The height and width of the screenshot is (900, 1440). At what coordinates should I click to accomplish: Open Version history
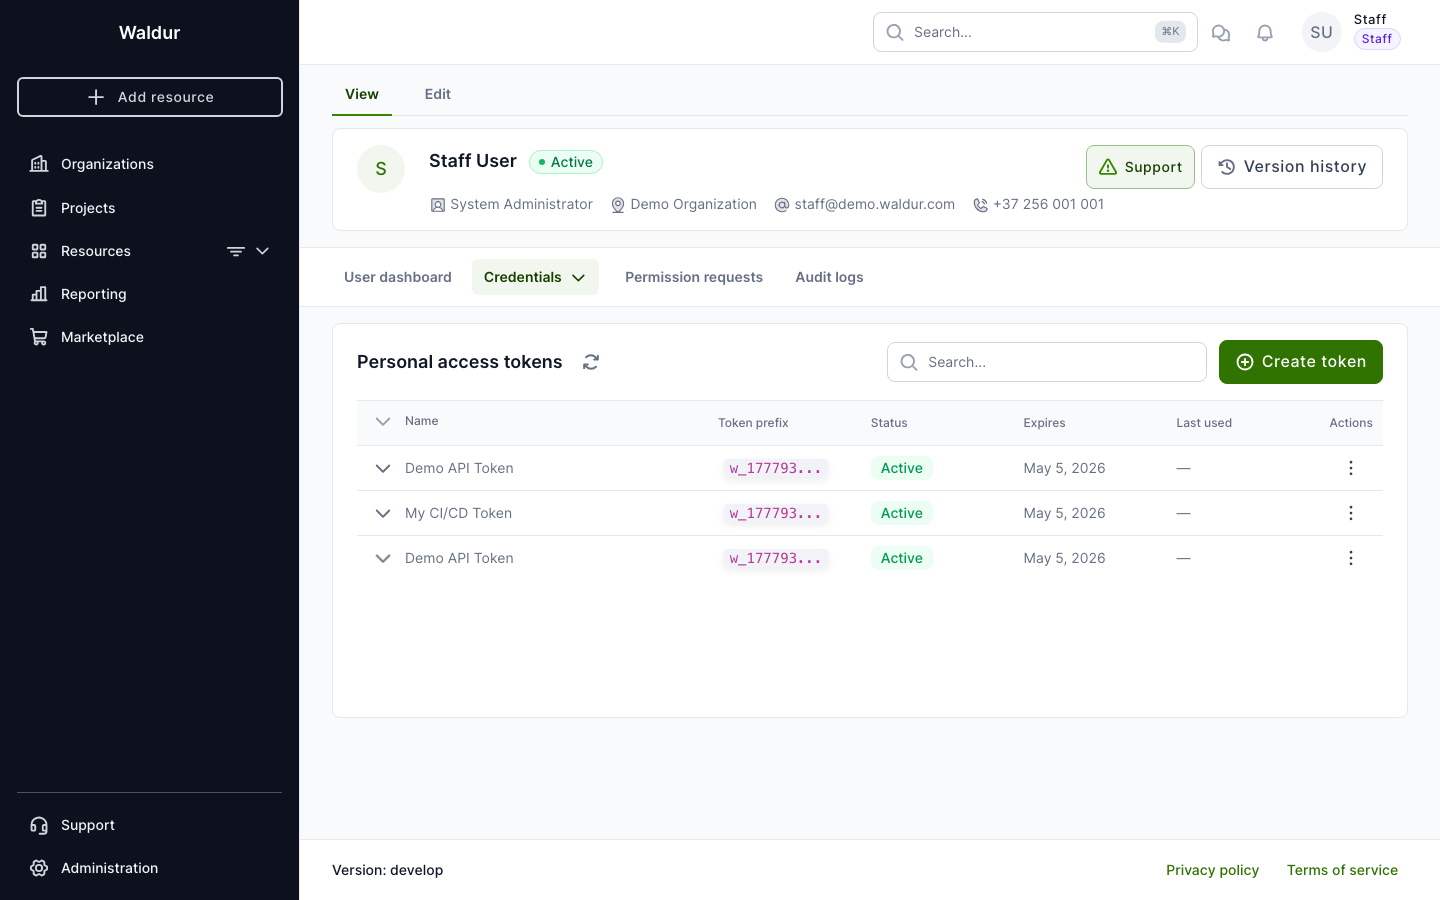1291,167
